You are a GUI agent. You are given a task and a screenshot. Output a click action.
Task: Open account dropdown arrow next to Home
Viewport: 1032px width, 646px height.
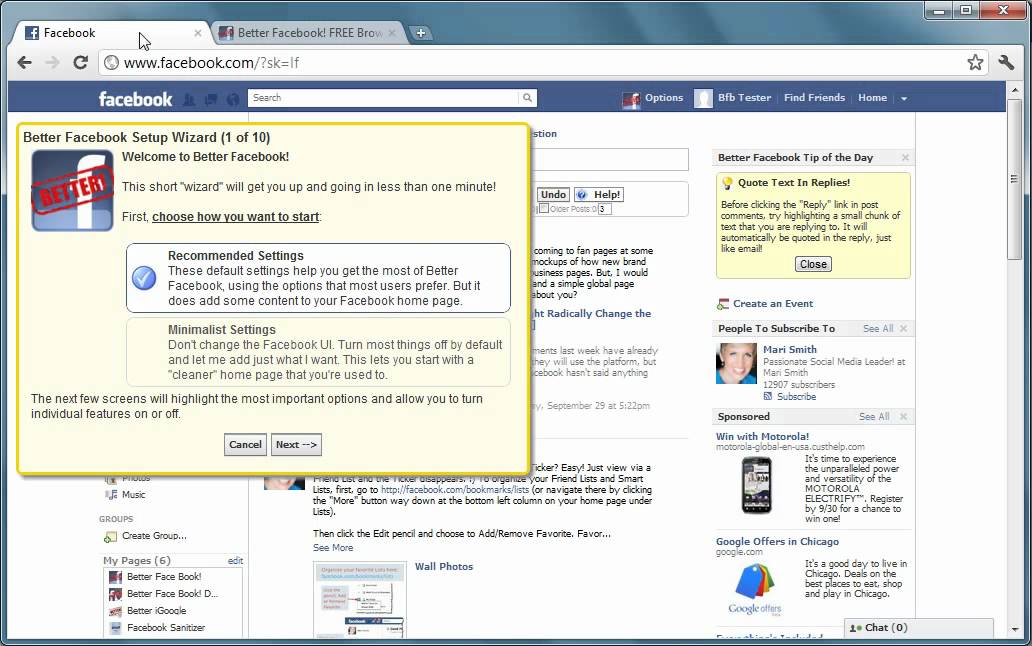click(x=904, y=99)
